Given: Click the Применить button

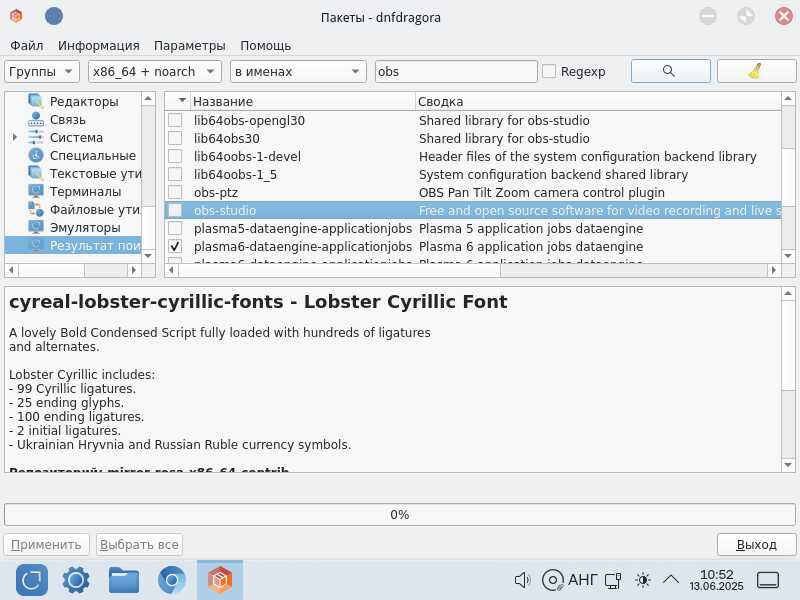Looking at the screenshot, I should [x=46, y=544].
